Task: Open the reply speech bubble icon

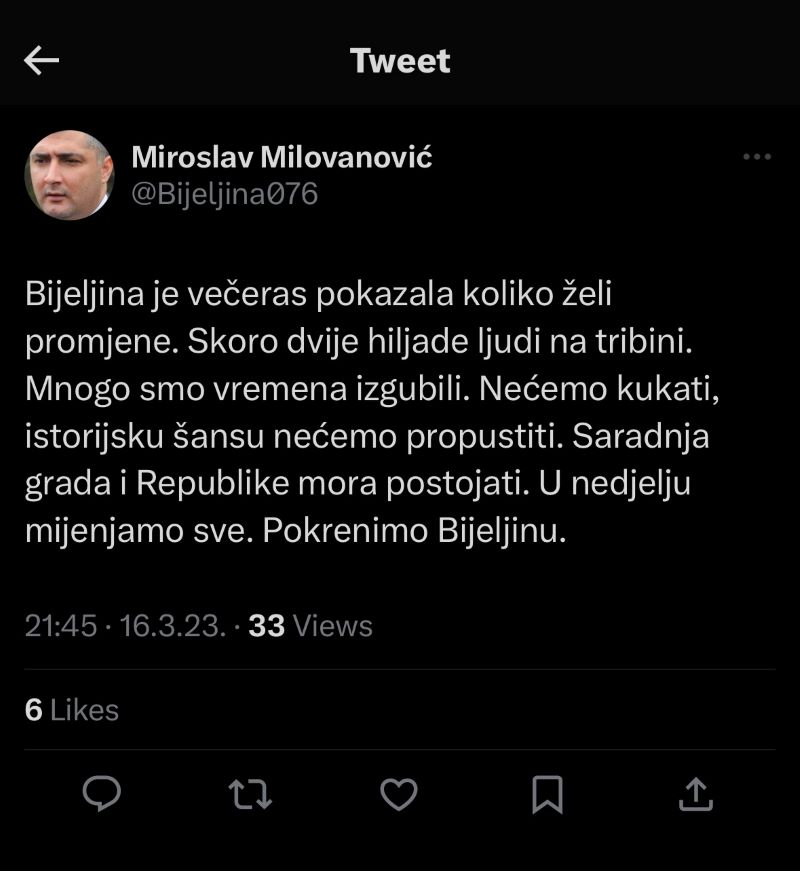Action: pyautogui.click(x=101, y=795)
